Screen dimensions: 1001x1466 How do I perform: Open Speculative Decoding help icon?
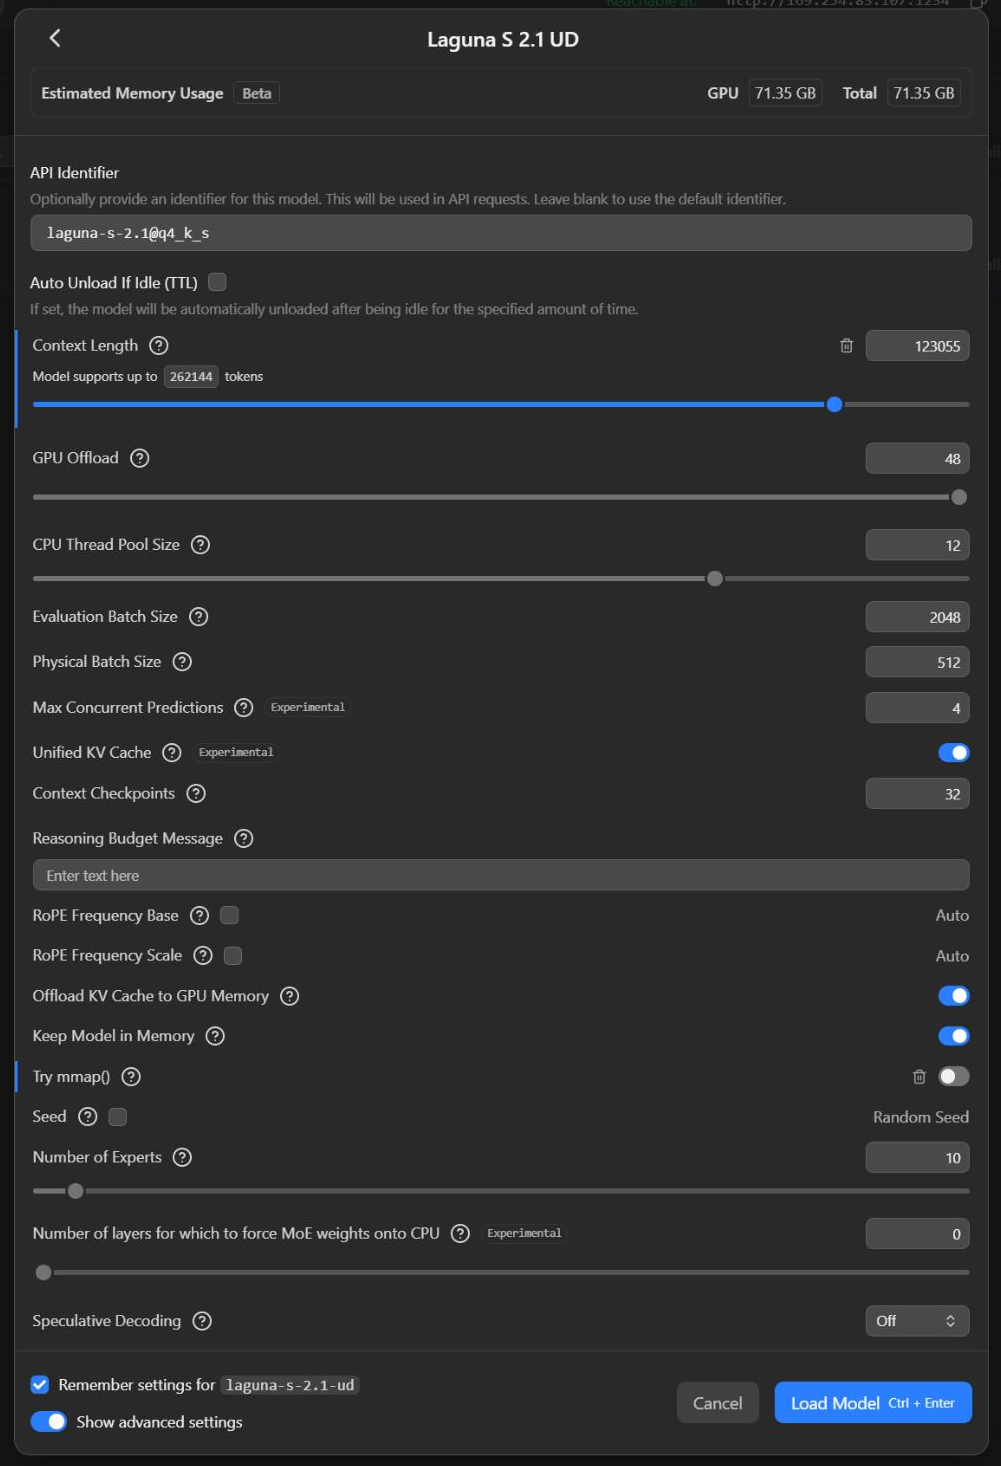pyautogui.click(x=202, y=1321)
